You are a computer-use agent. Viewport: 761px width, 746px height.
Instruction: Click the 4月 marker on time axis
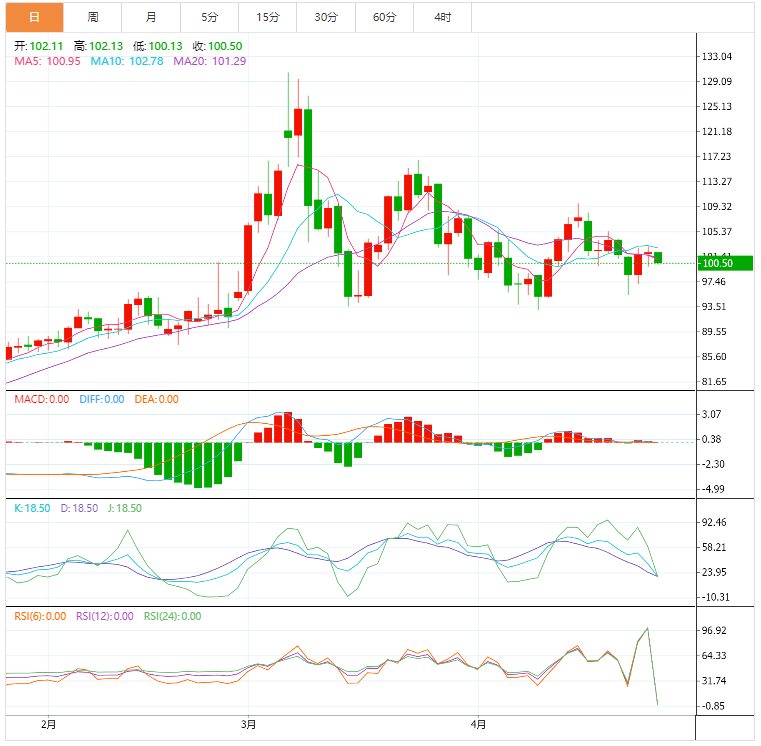pos(479,724)
